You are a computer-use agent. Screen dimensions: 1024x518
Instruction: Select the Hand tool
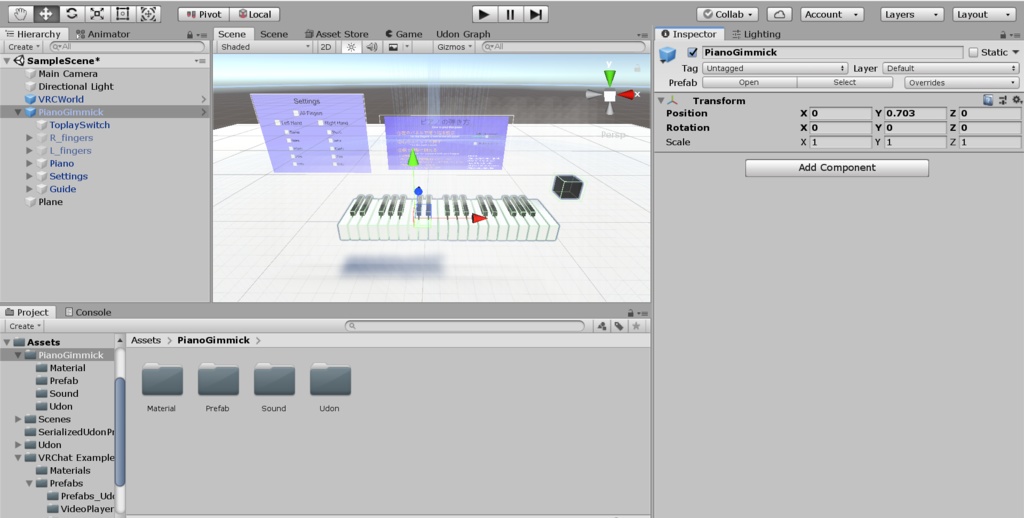[x=20, y=14]
